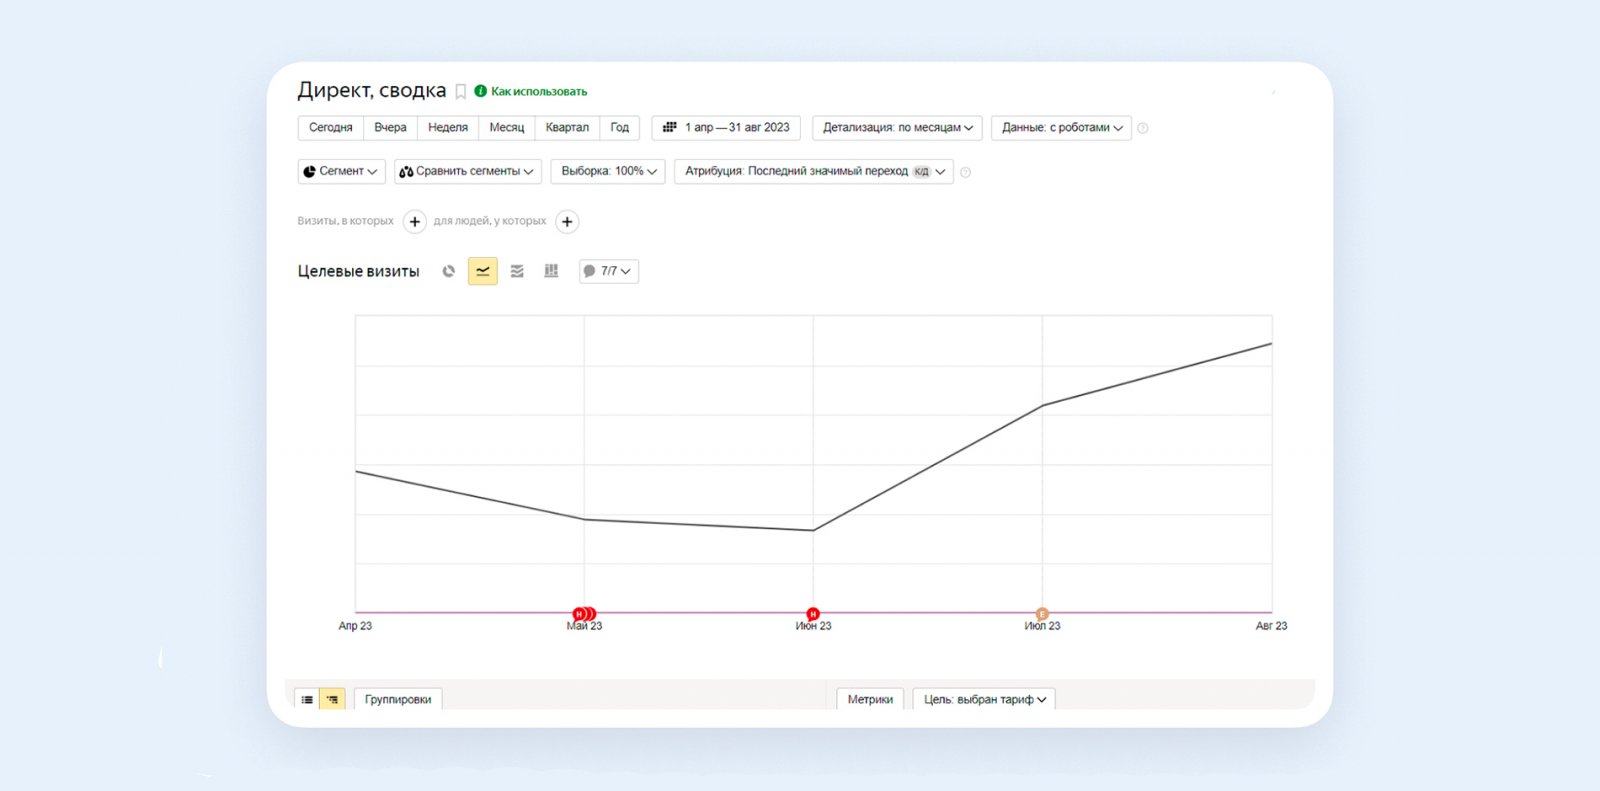
Task: Switch chart to pie view
Action: point(449,271)
